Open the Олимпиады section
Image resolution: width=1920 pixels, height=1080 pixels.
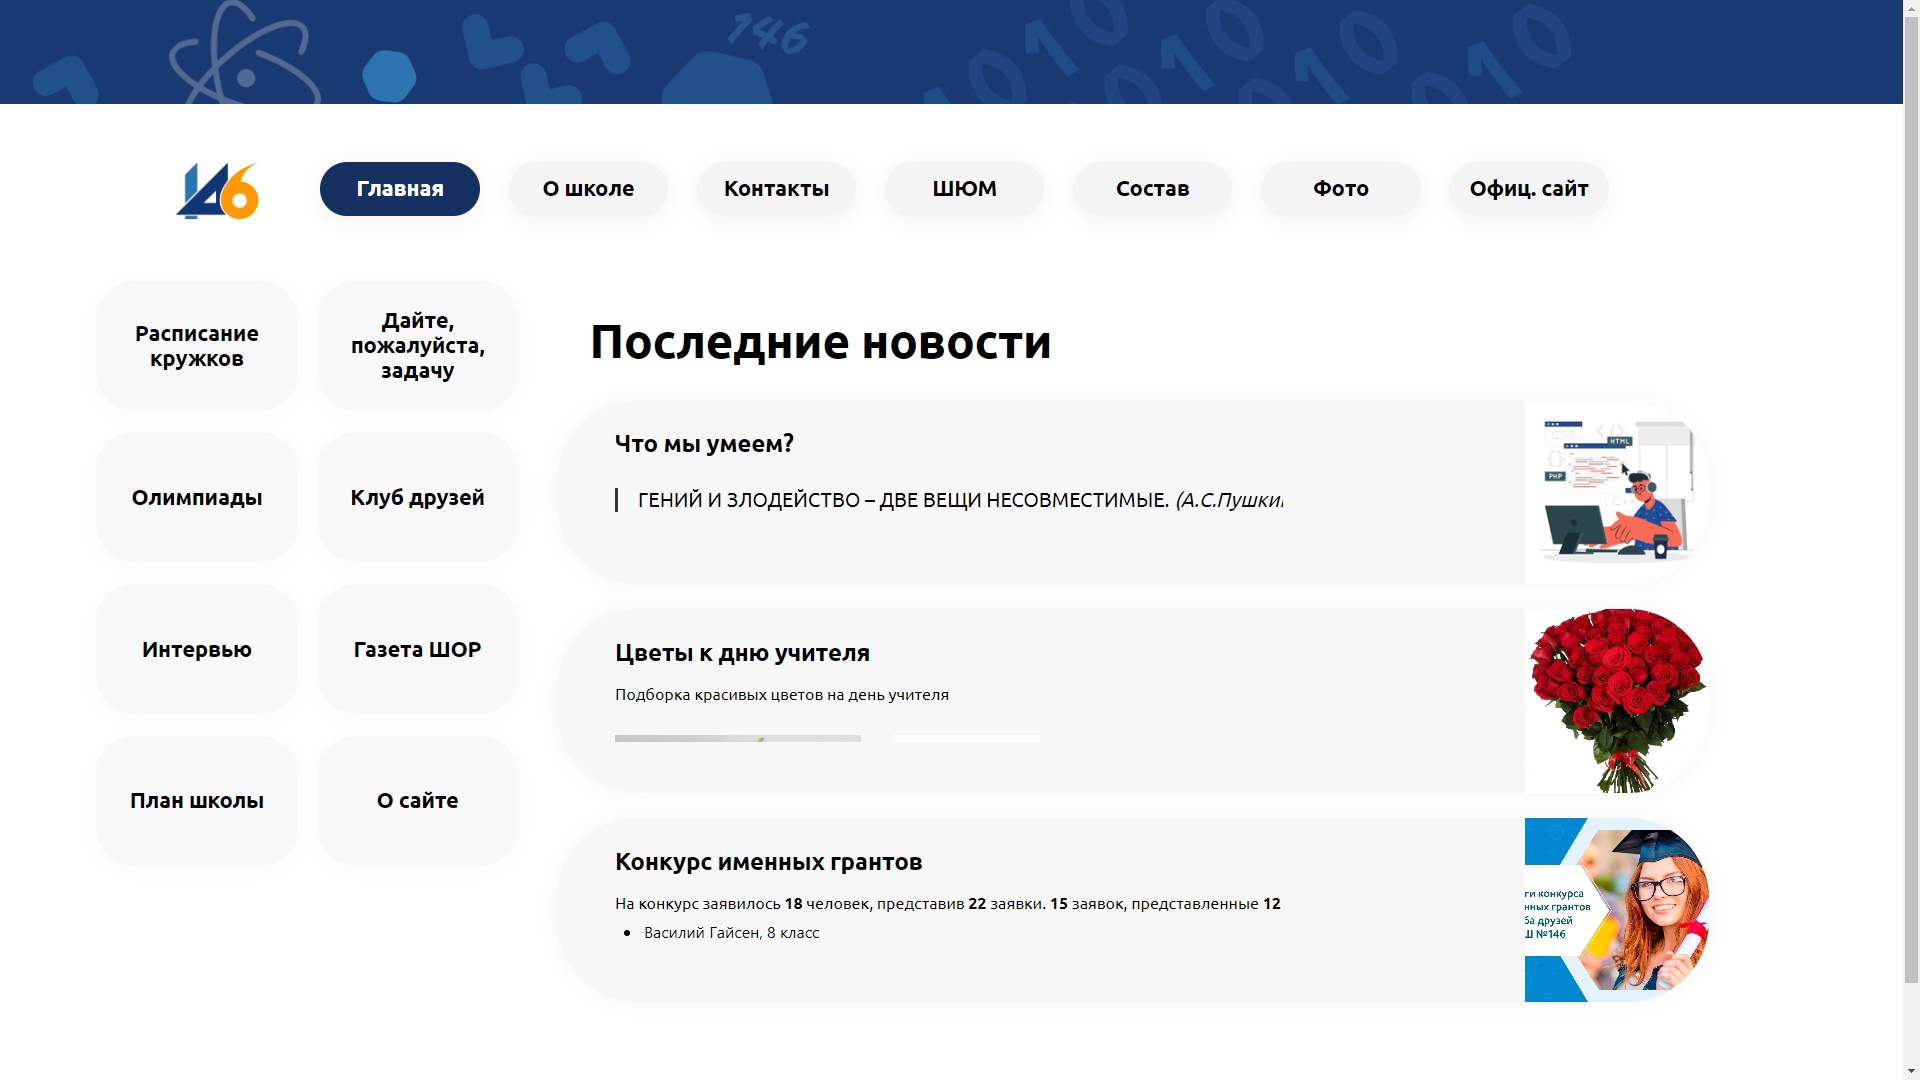pos(197,498)
